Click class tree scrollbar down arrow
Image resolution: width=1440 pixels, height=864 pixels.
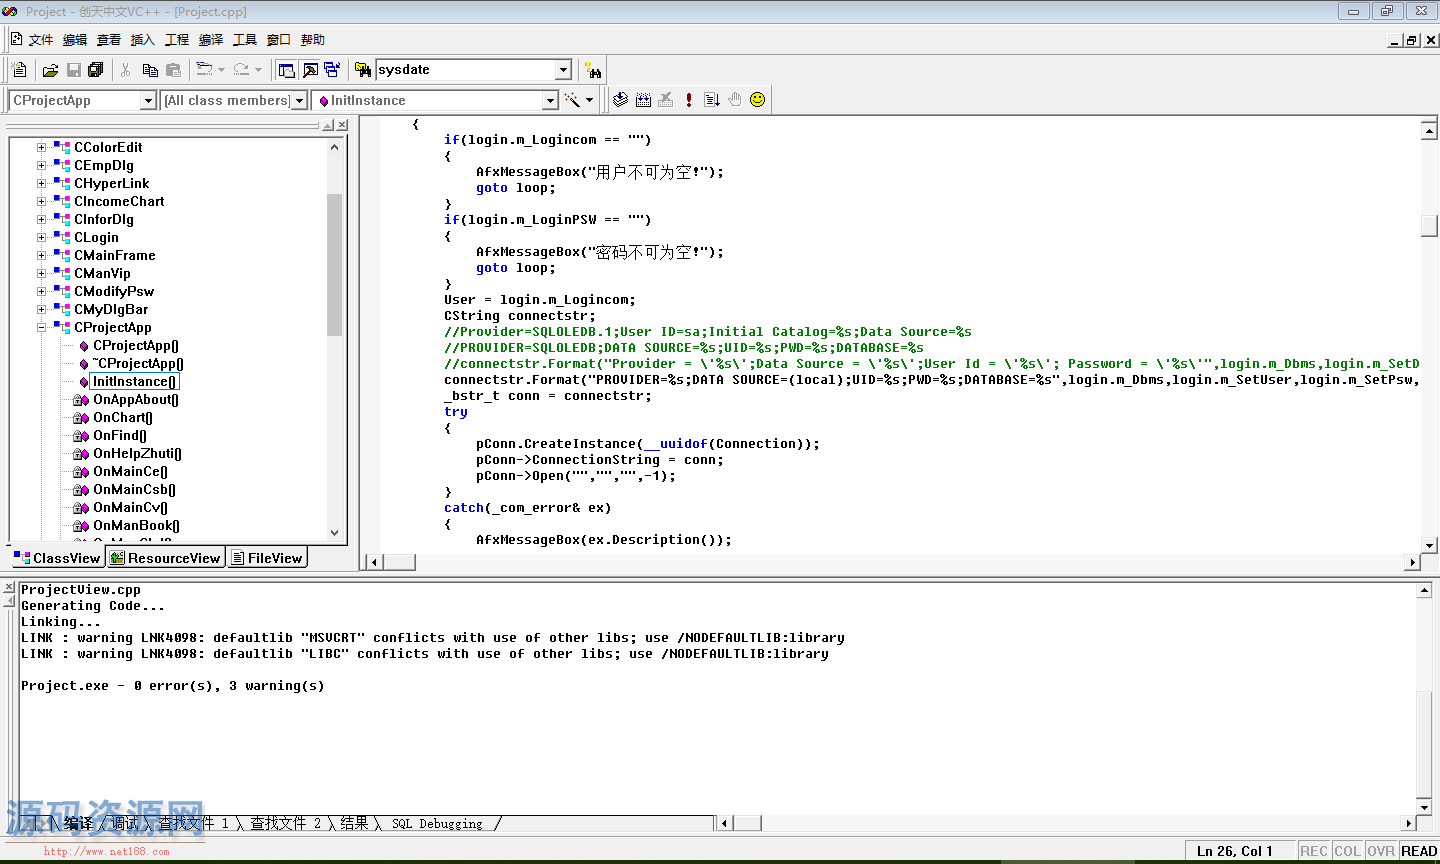tap(334, 533)
